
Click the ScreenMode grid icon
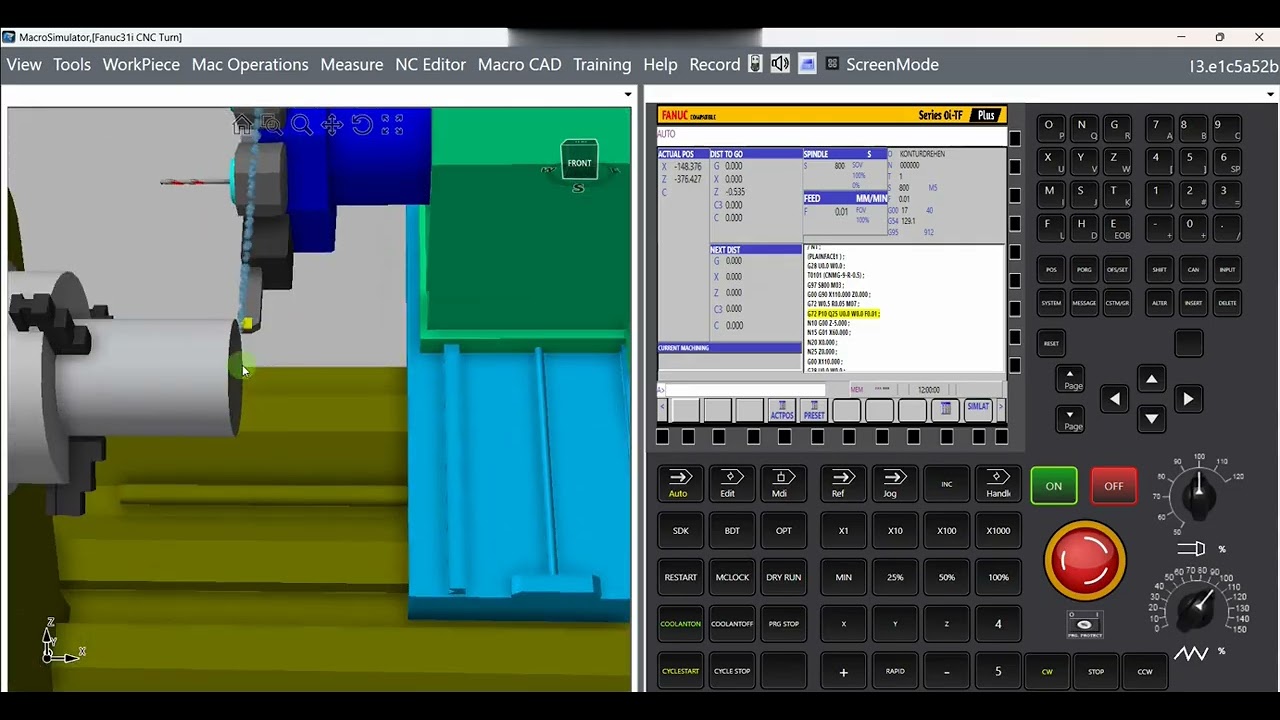(832, 64)
